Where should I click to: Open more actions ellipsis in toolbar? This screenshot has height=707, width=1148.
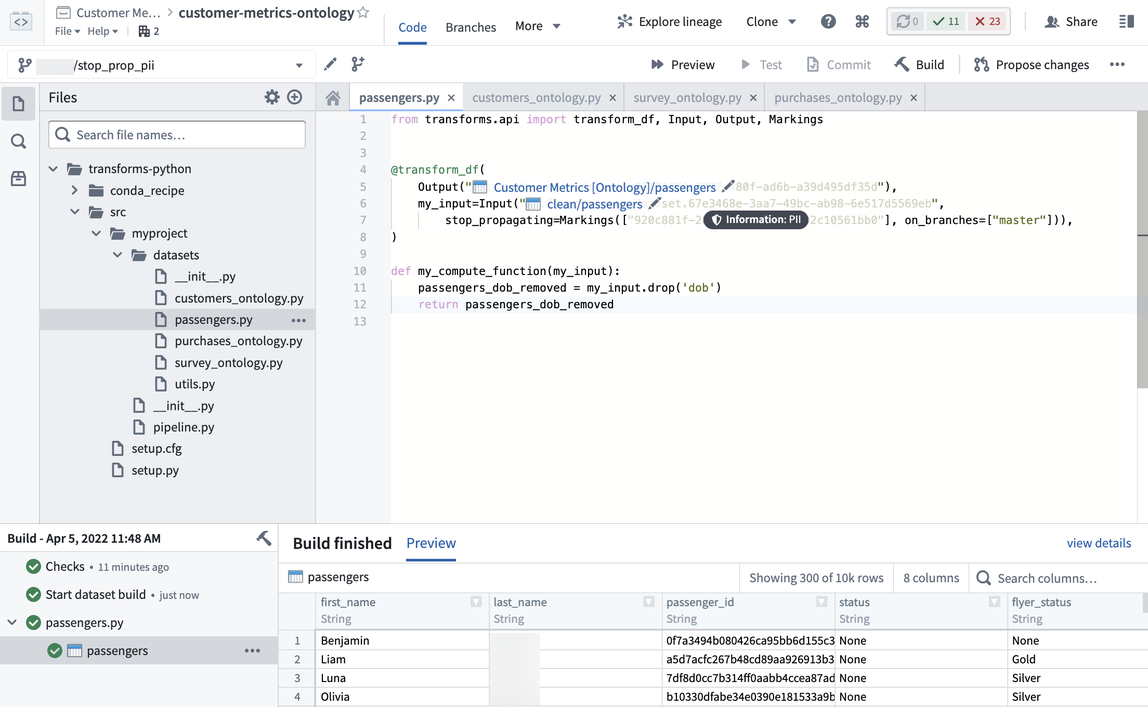1117,64
